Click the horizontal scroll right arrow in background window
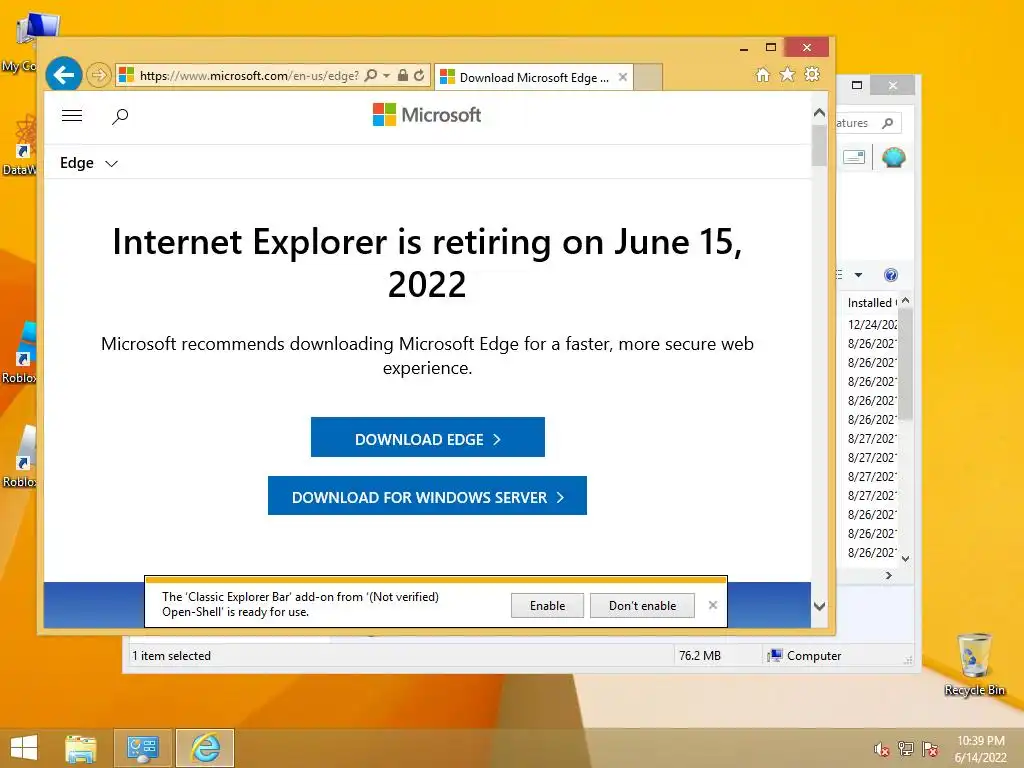Viewport: 1024px width, 768px height. tap(889, 575)
